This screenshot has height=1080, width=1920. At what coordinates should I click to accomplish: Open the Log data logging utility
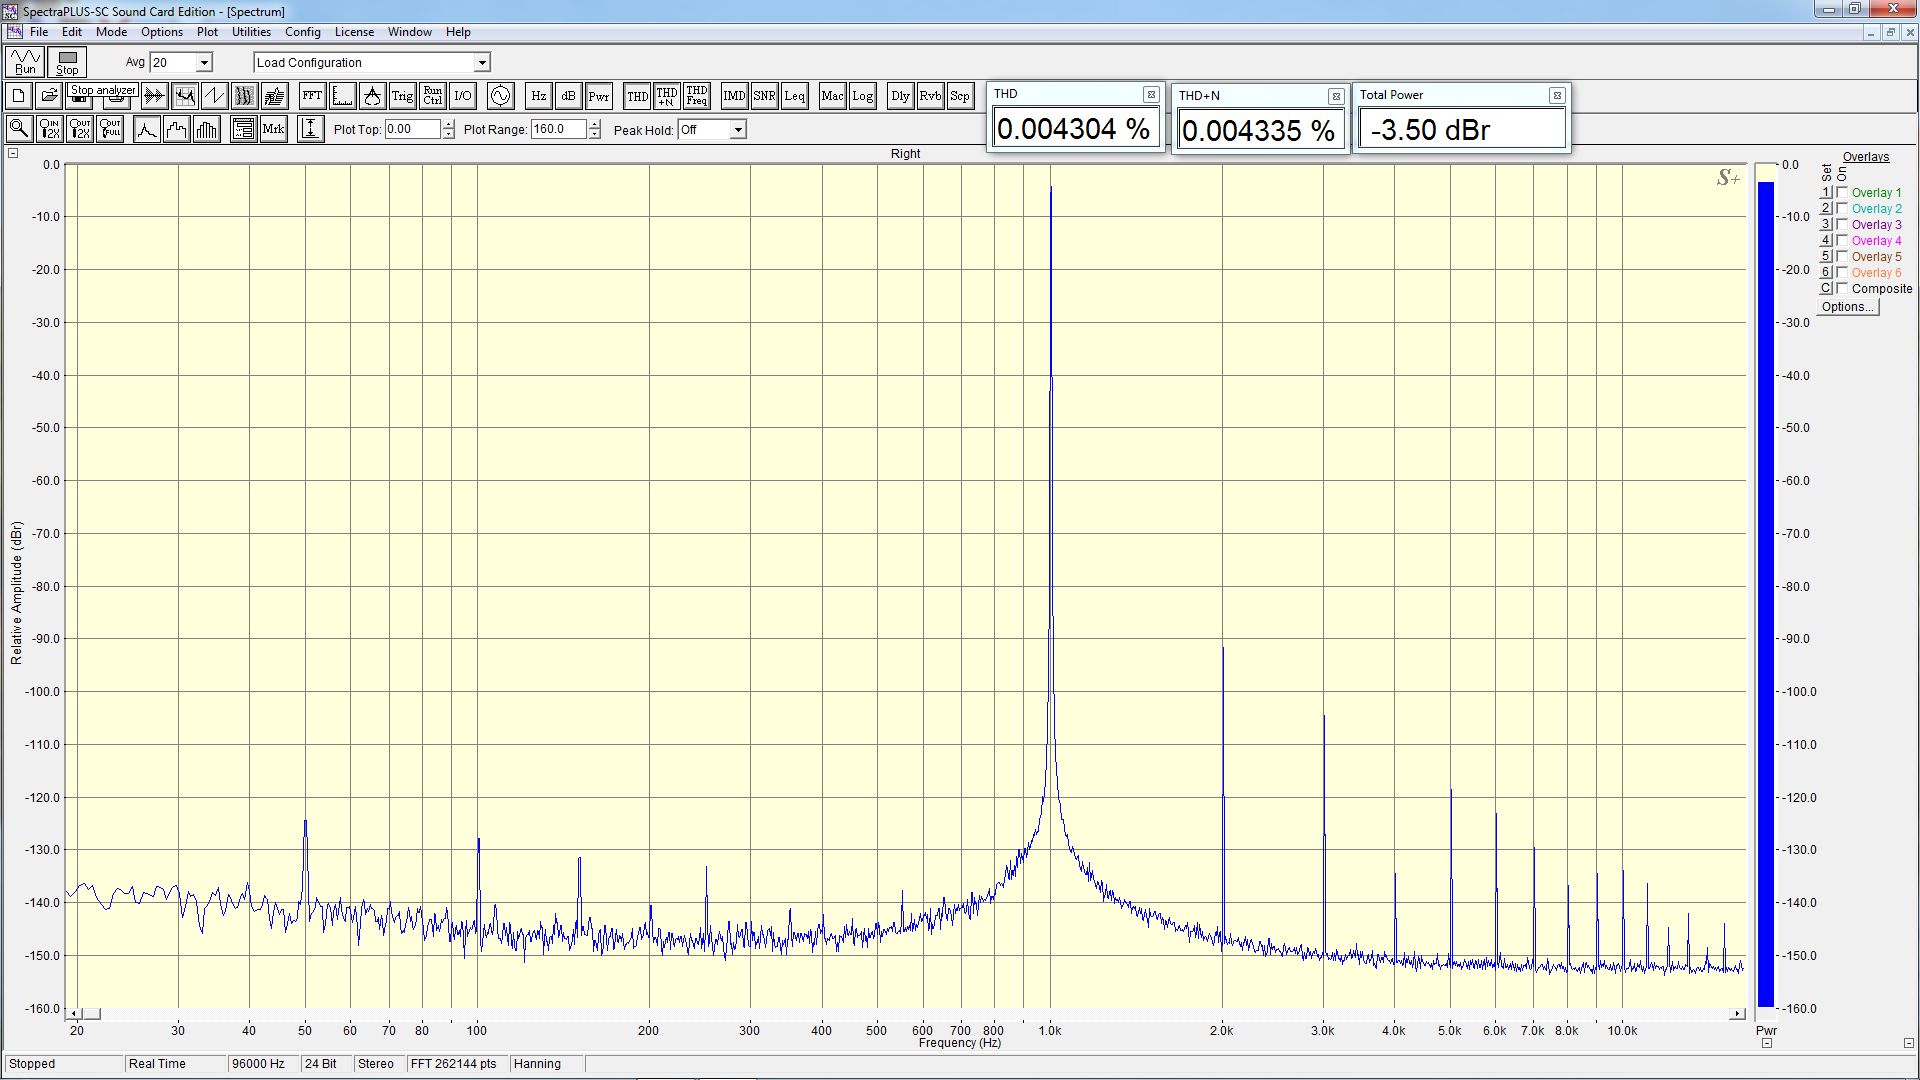coord(862,96)
